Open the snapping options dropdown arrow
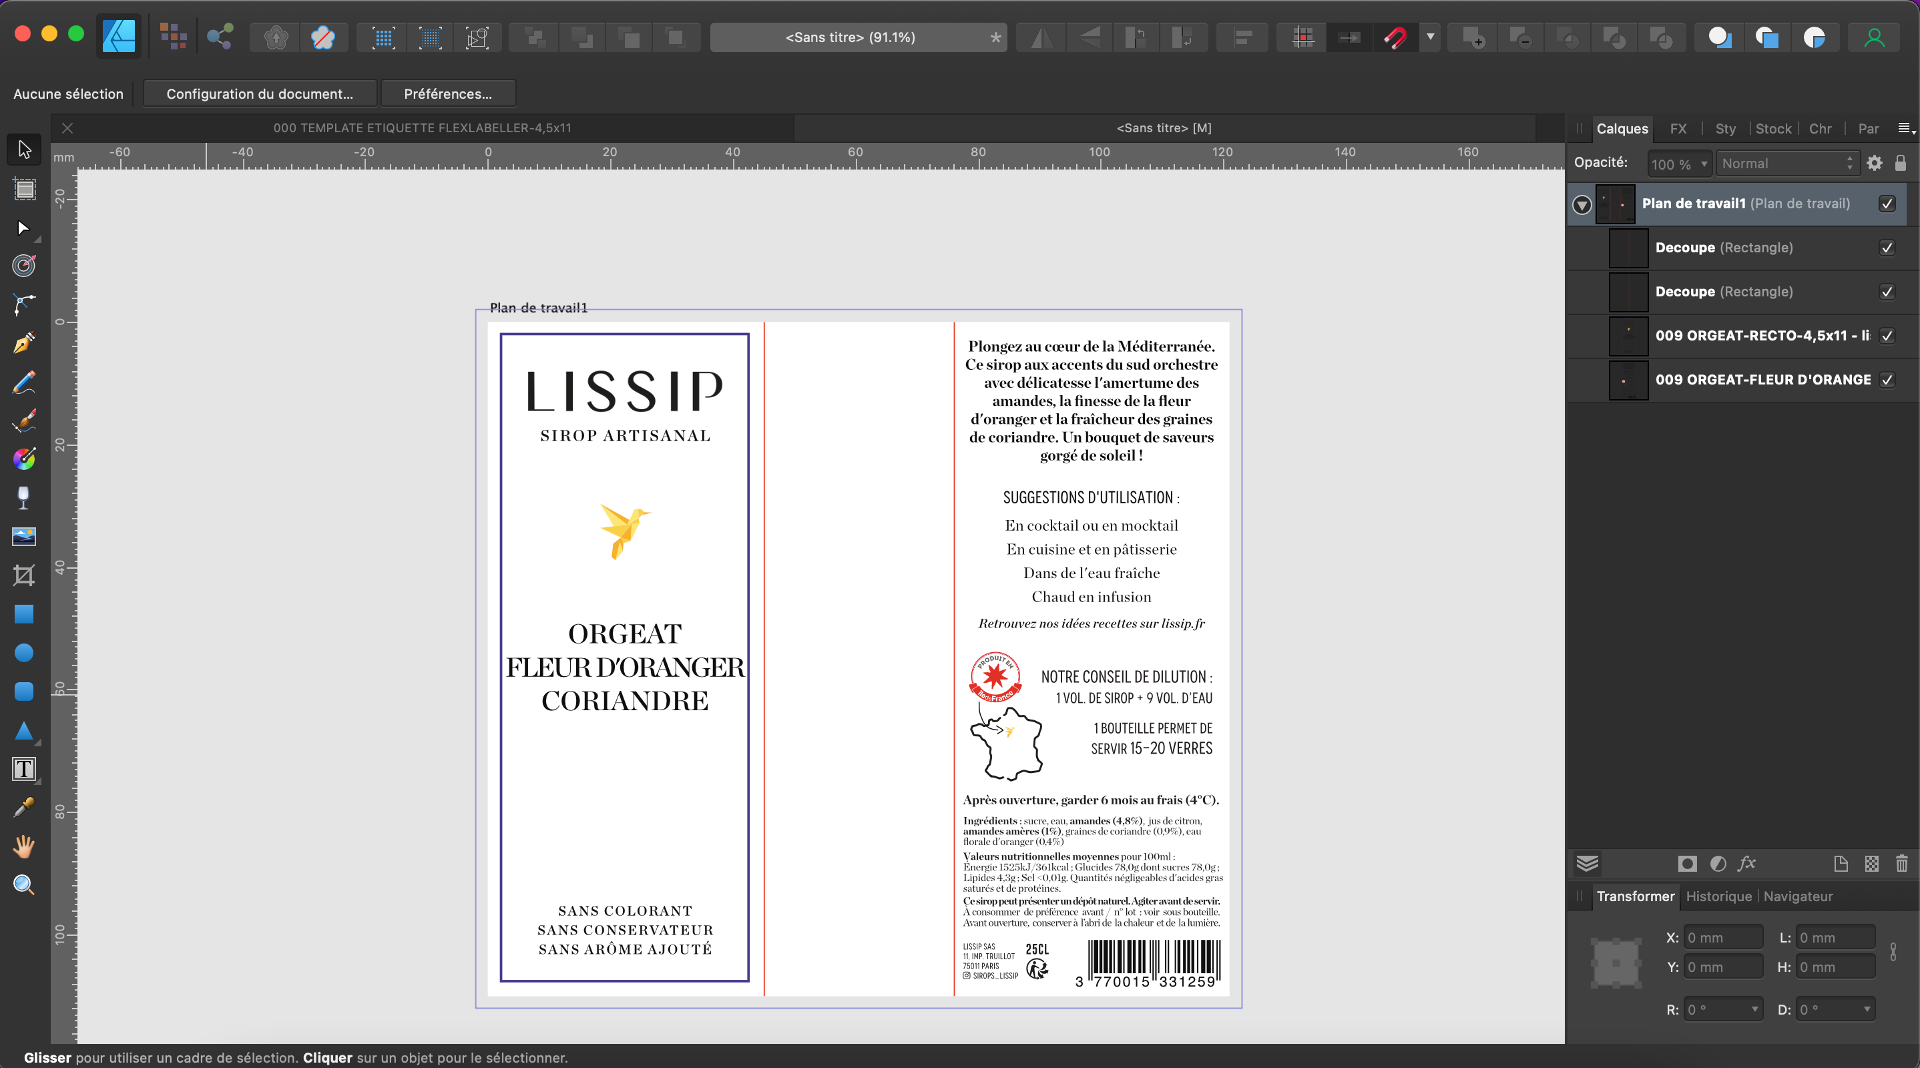Image resolution: width=1920 pixels, height=1068 pixels. tap(1431, 37)
